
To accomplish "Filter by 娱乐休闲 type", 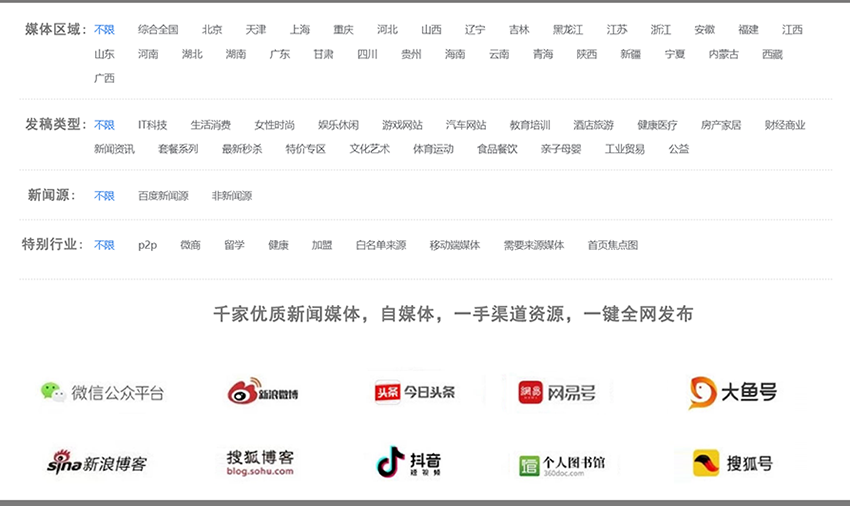I will (x=338, y=125).
